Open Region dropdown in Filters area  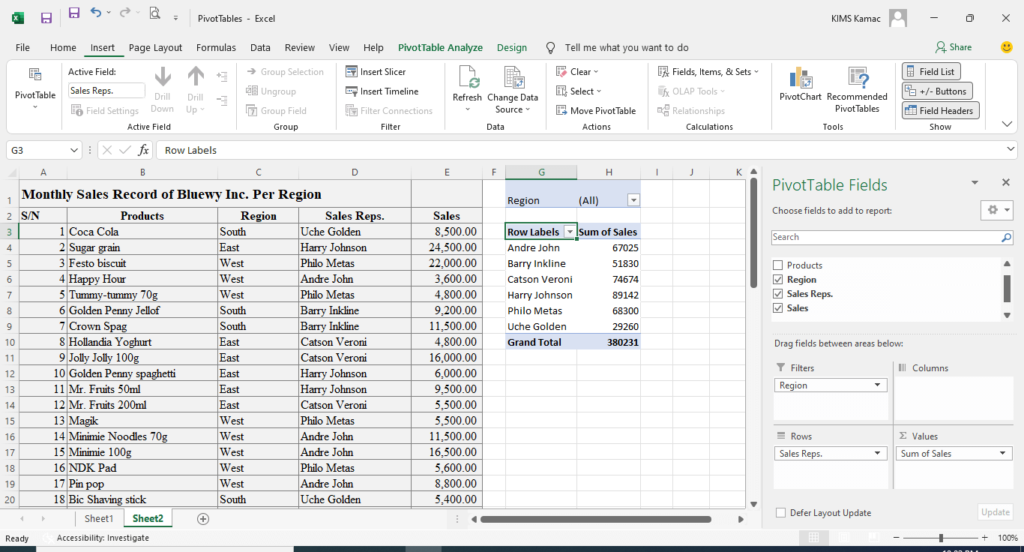(x=878, y=385)
